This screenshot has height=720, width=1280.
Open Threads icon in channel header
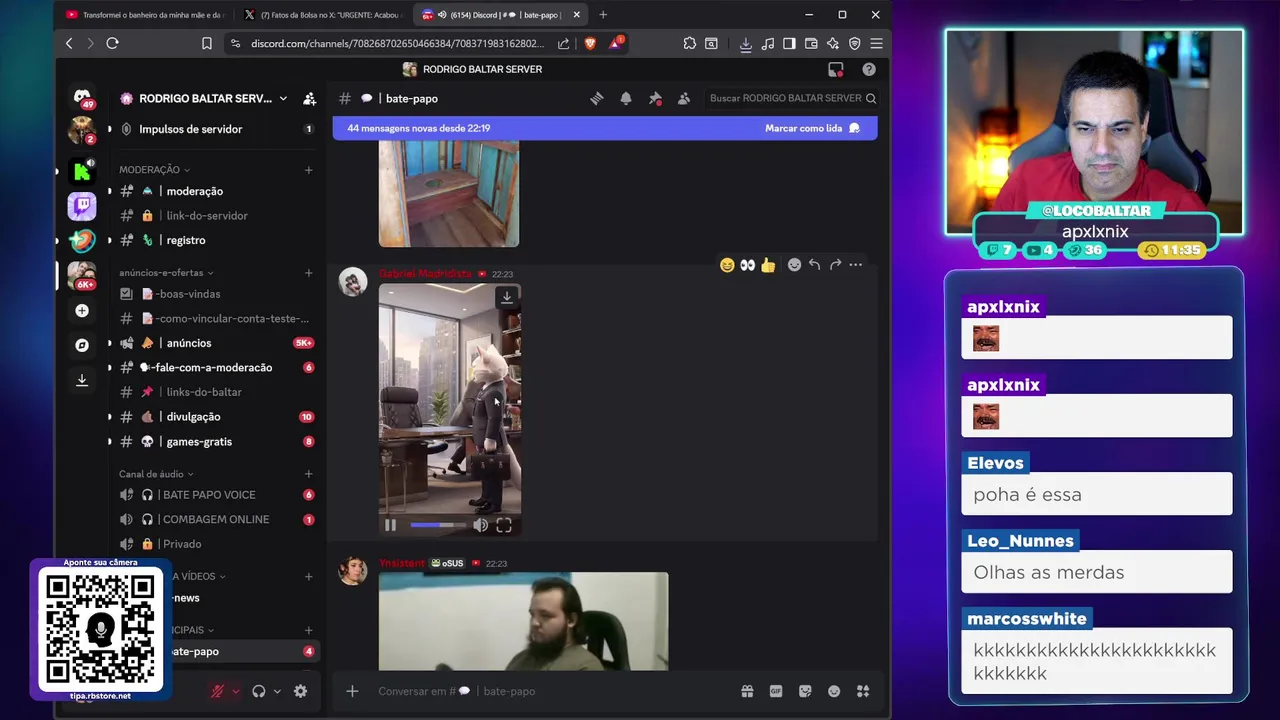coord(596,98)
